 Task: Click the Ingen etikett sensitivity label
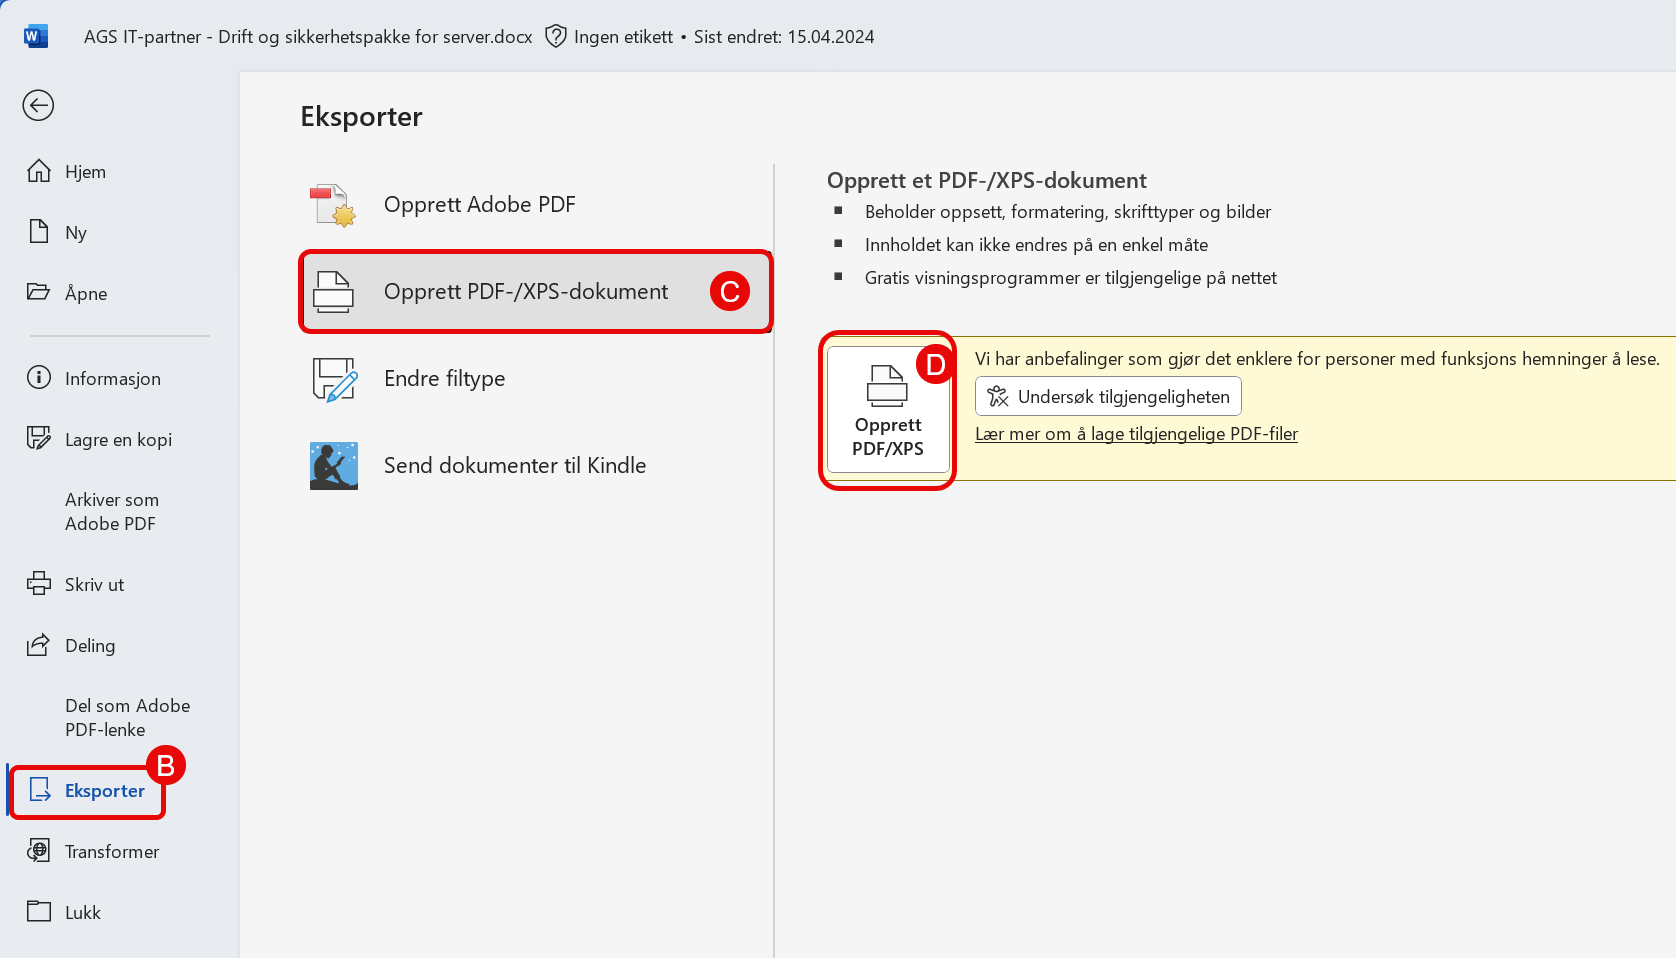[x=623, y=37]
